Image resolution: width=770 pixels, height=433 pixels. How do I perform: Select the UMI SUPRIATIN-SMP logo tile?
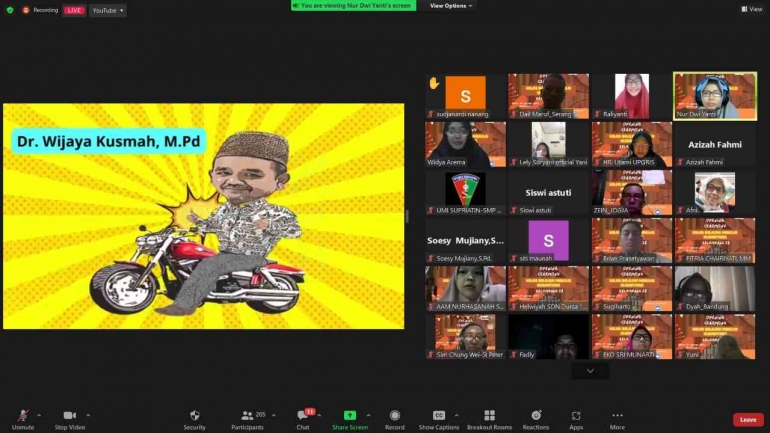click(x=466, y=192)
